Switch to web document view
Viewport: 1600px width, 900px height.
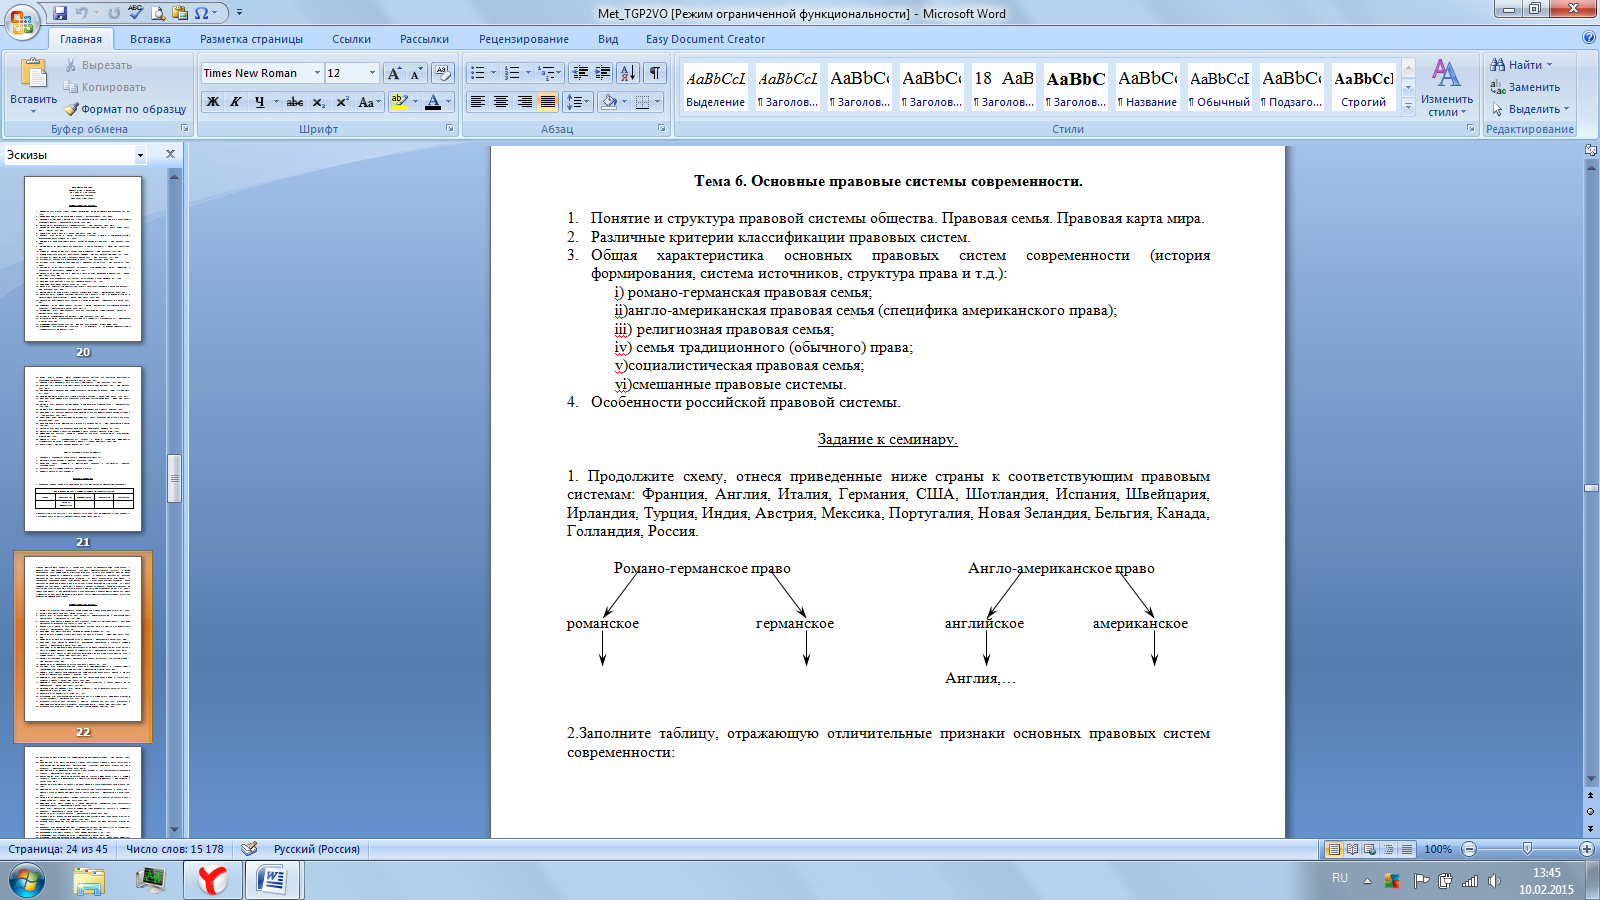click(1370, 849)
